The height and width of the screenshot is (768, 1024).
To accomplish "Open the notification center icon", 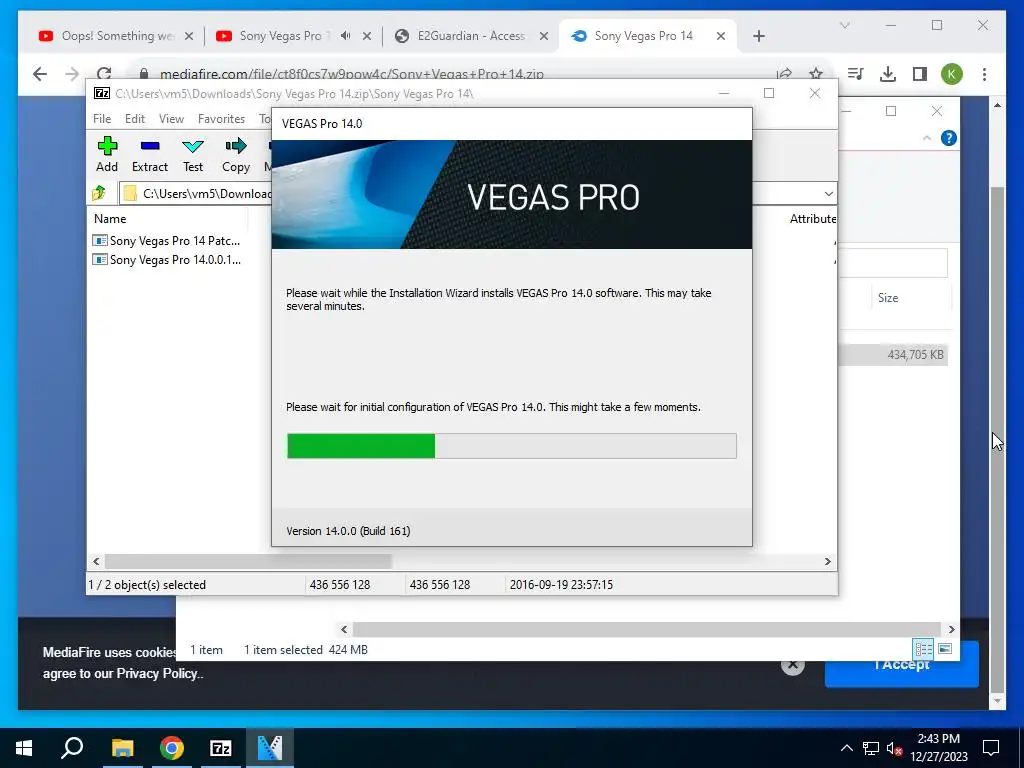I will click(x=991, y=748).
